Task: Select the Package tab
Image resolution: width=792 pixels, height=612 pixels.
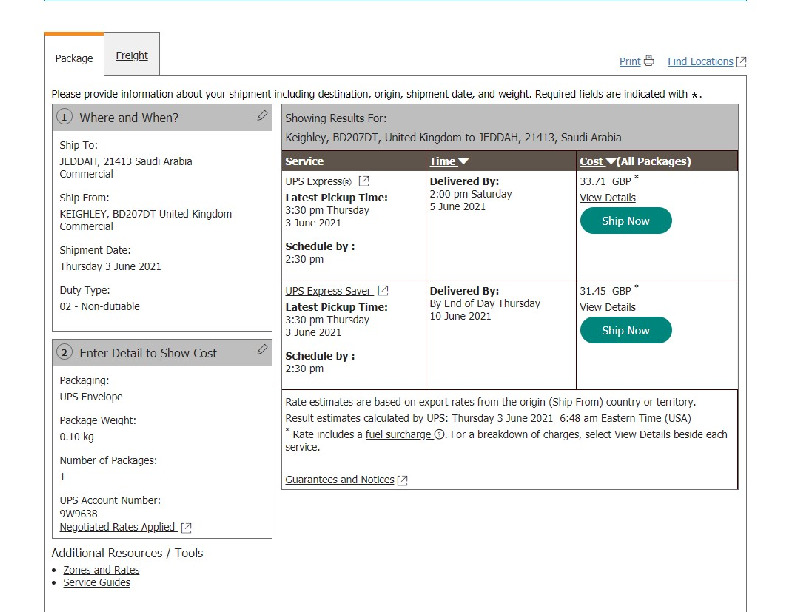Action: 74,58
